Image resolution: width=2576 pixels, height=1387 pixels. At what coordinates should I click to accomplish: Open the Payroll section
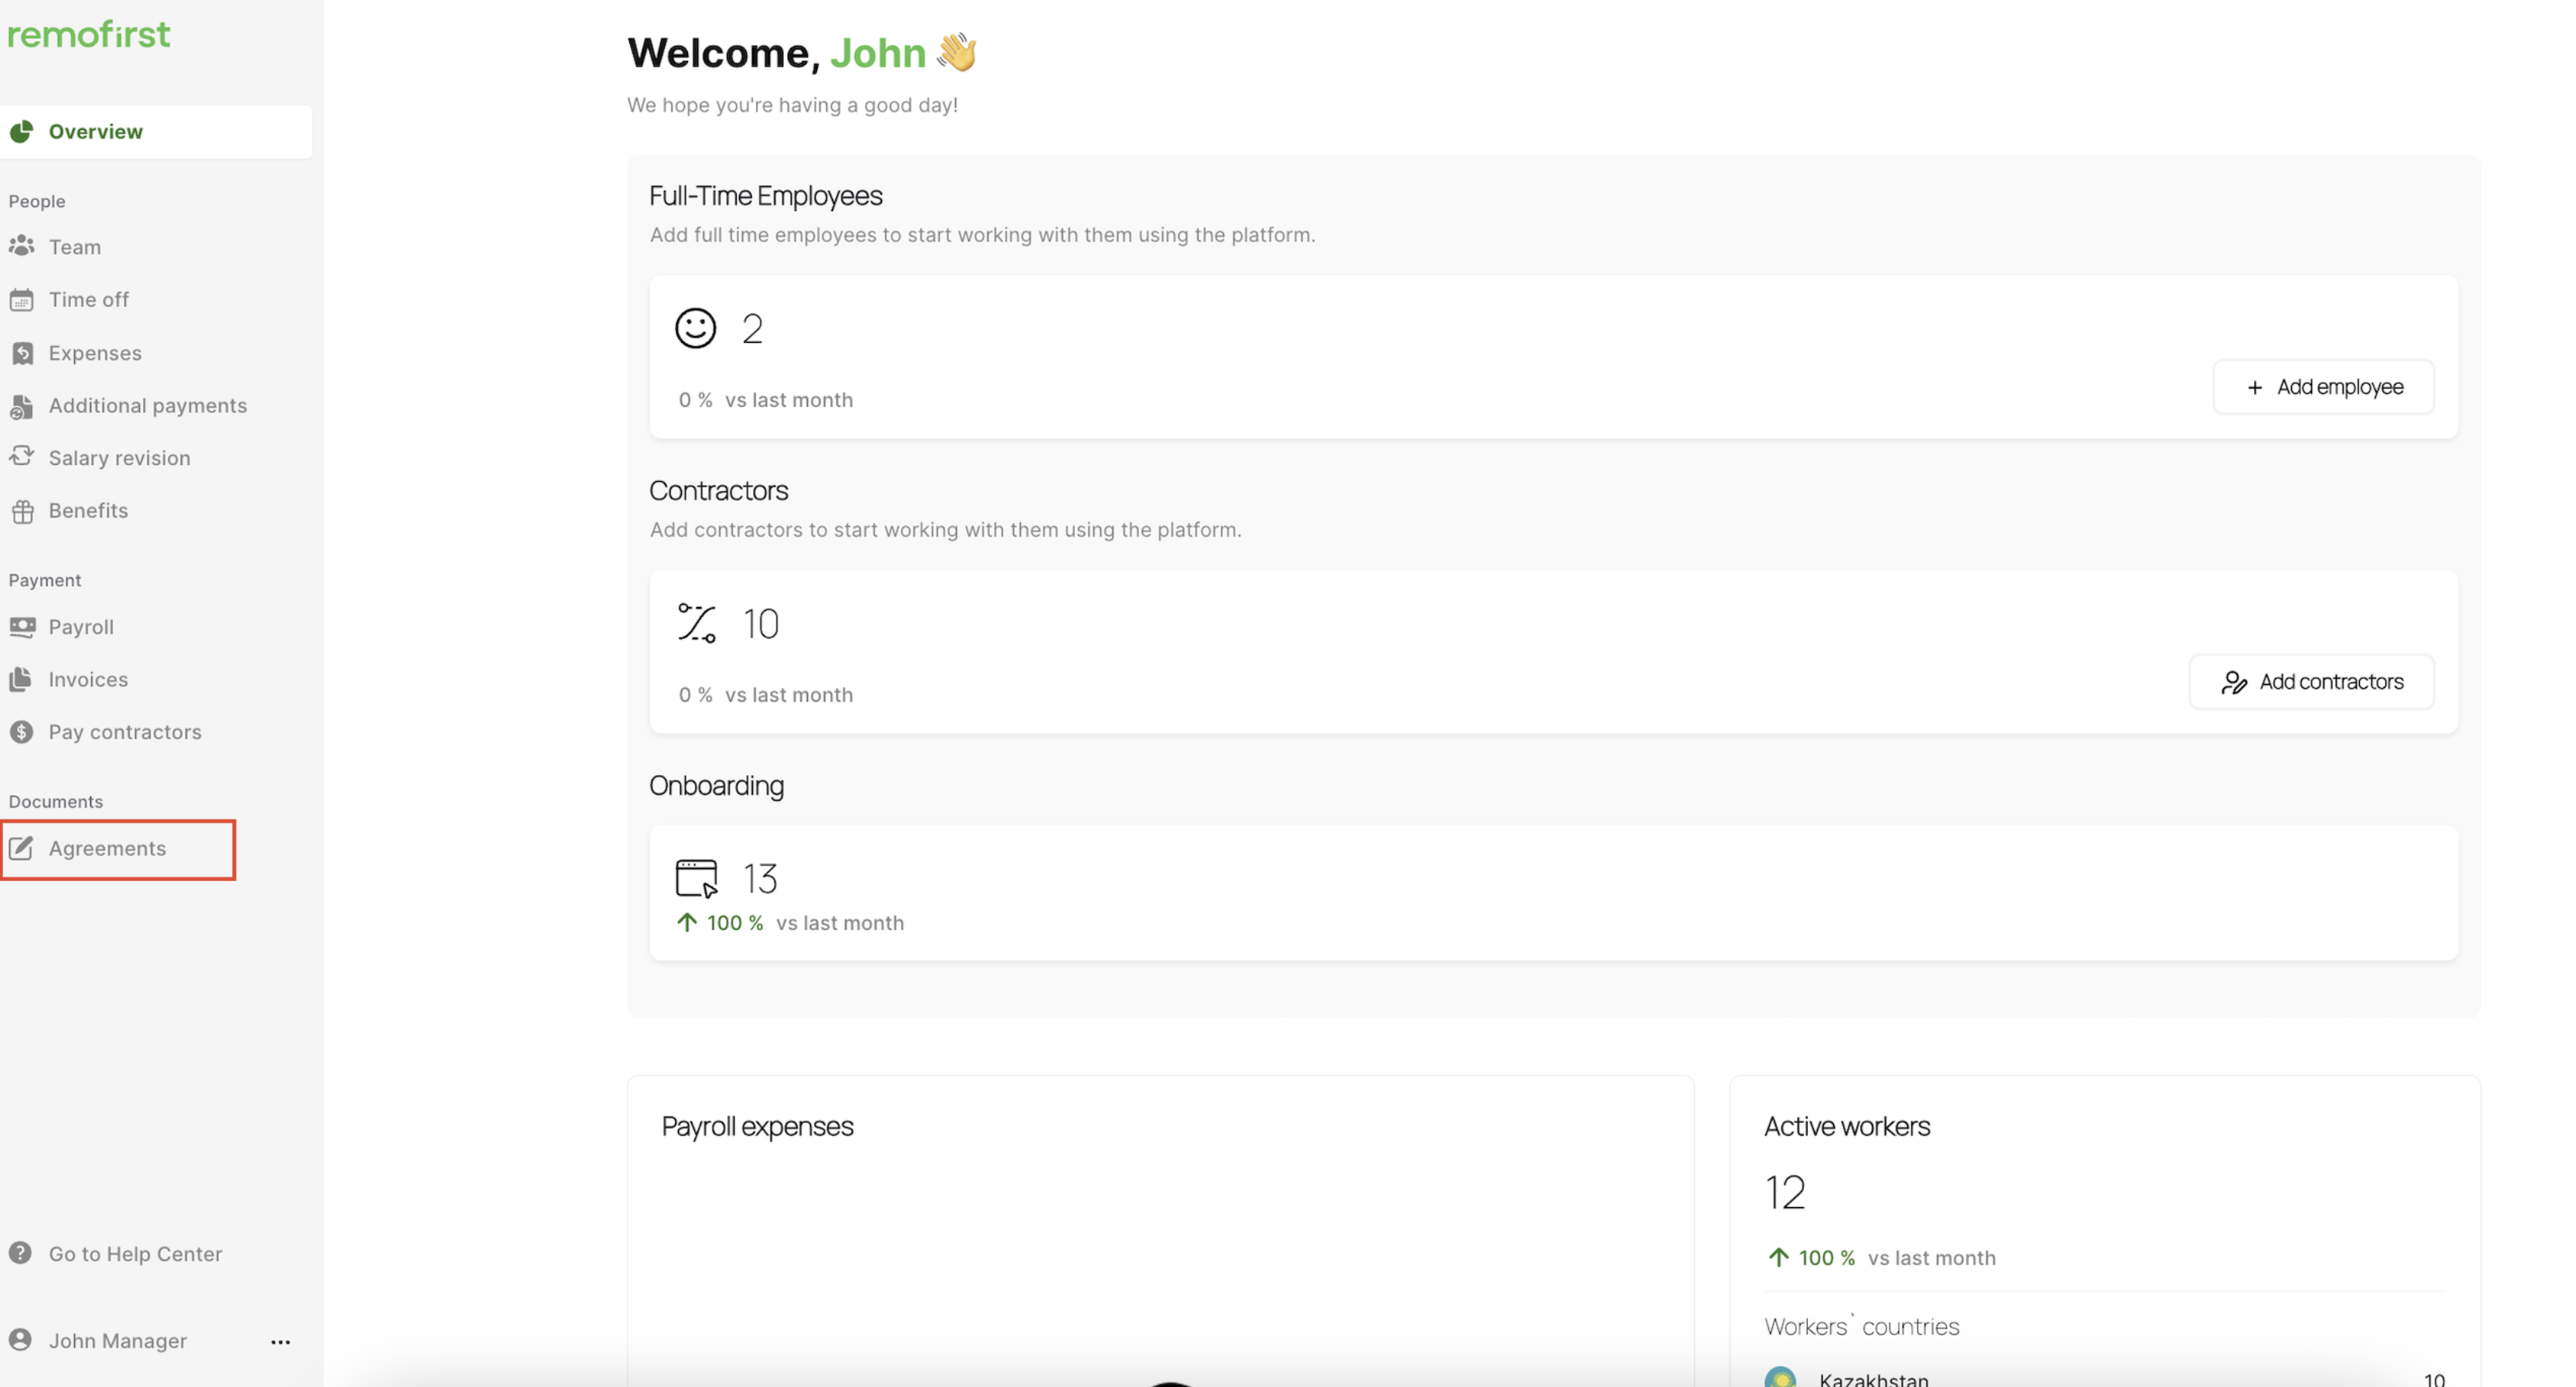81,627
